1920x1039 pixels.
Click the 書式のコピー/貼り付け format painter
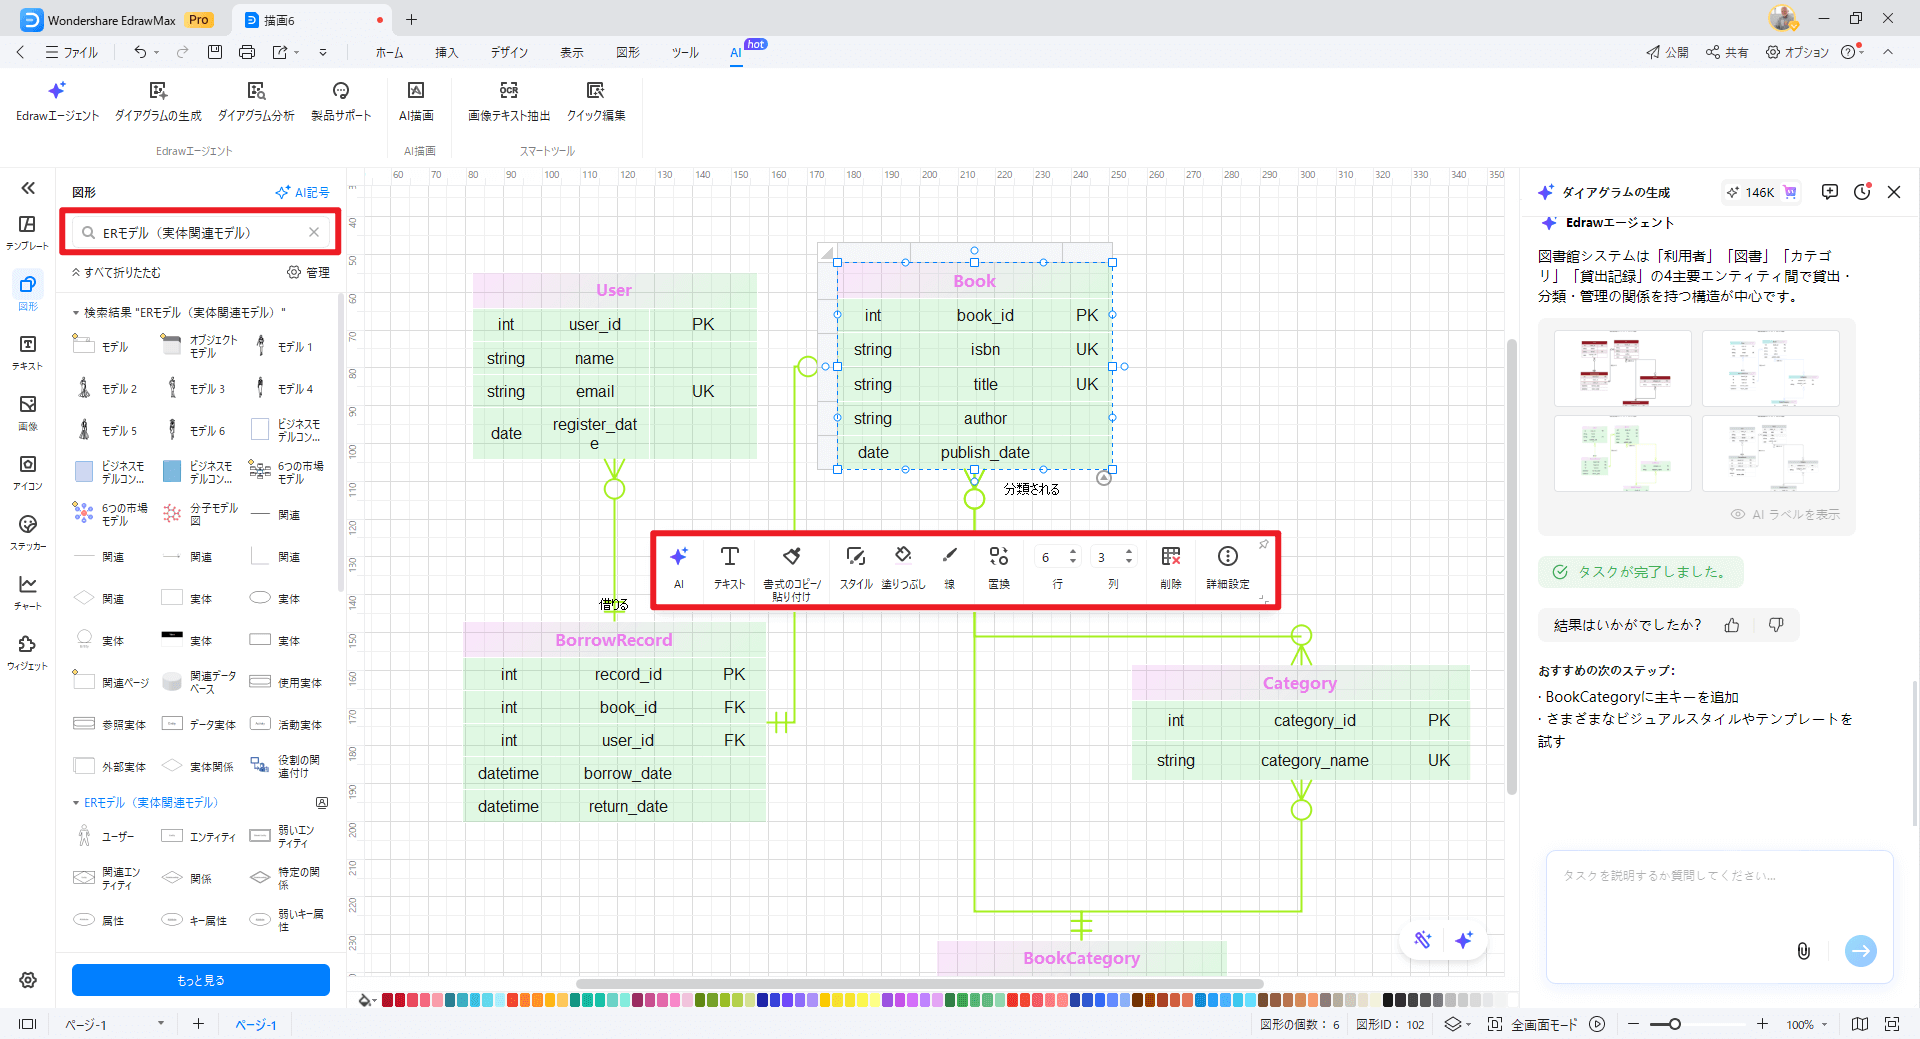792,556
